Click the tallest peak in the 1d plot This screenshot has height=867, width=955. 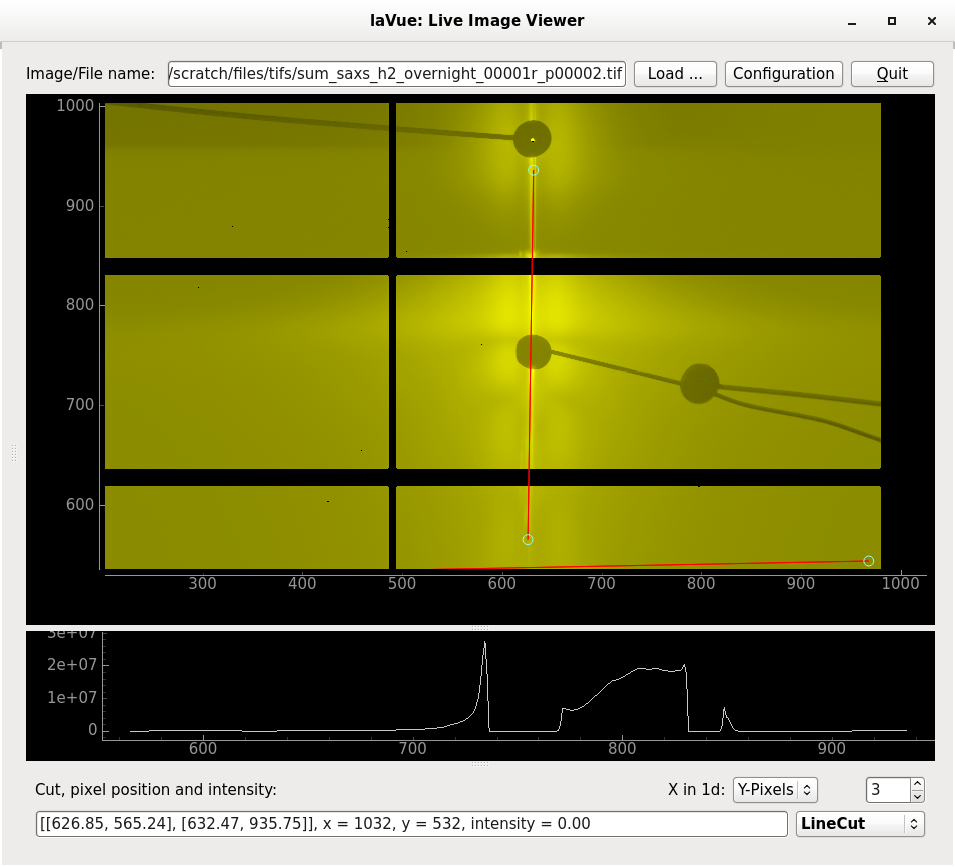coord(485,644)
